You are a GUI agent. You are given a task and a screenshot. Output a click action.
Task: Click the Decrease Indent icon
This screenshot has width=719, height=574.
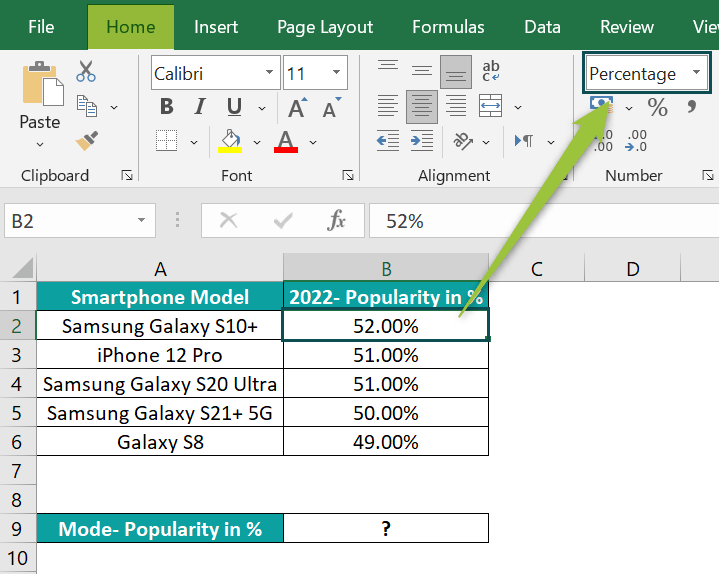pos(388,140)
